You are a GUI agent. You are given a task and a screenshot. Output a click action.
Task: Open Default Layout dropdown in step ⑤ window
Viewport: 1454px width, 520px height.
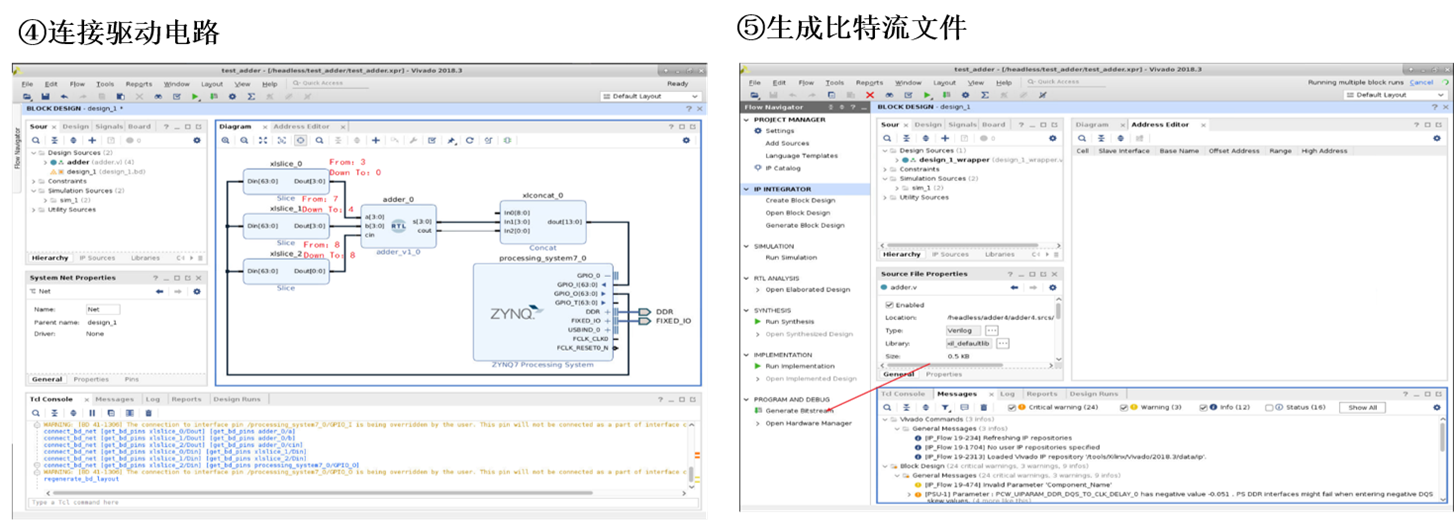(1395, 95)
